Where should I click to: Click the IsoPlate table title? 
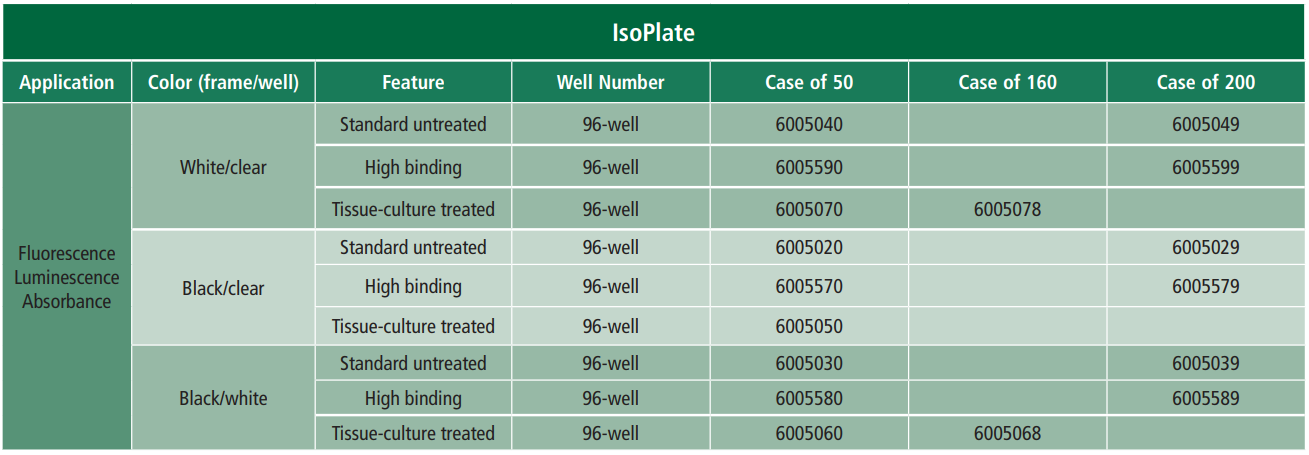[653, 33]
